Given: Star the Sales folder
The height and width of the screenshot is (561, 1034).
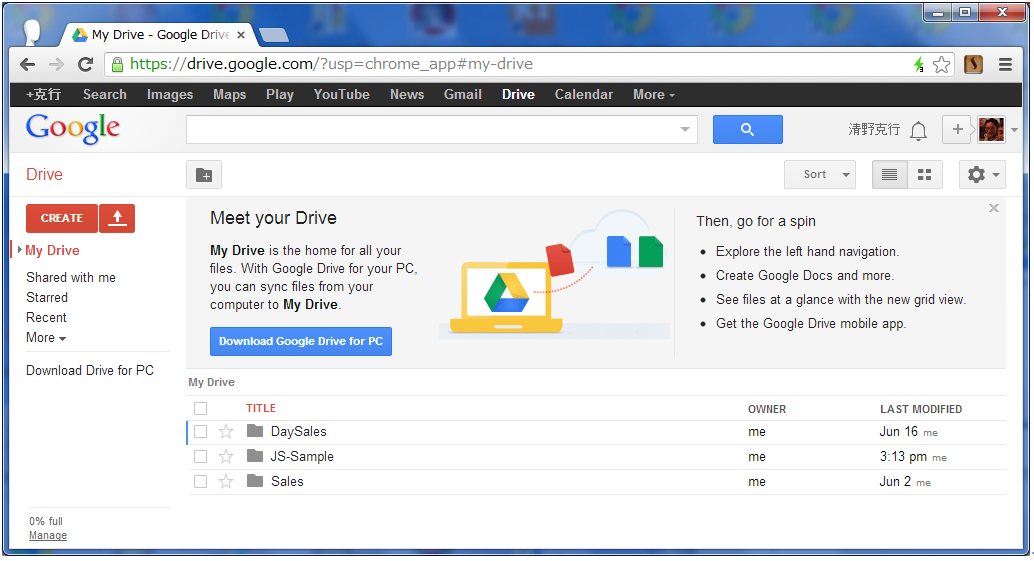Looking at the screenshot, I should tap(226, 482).
